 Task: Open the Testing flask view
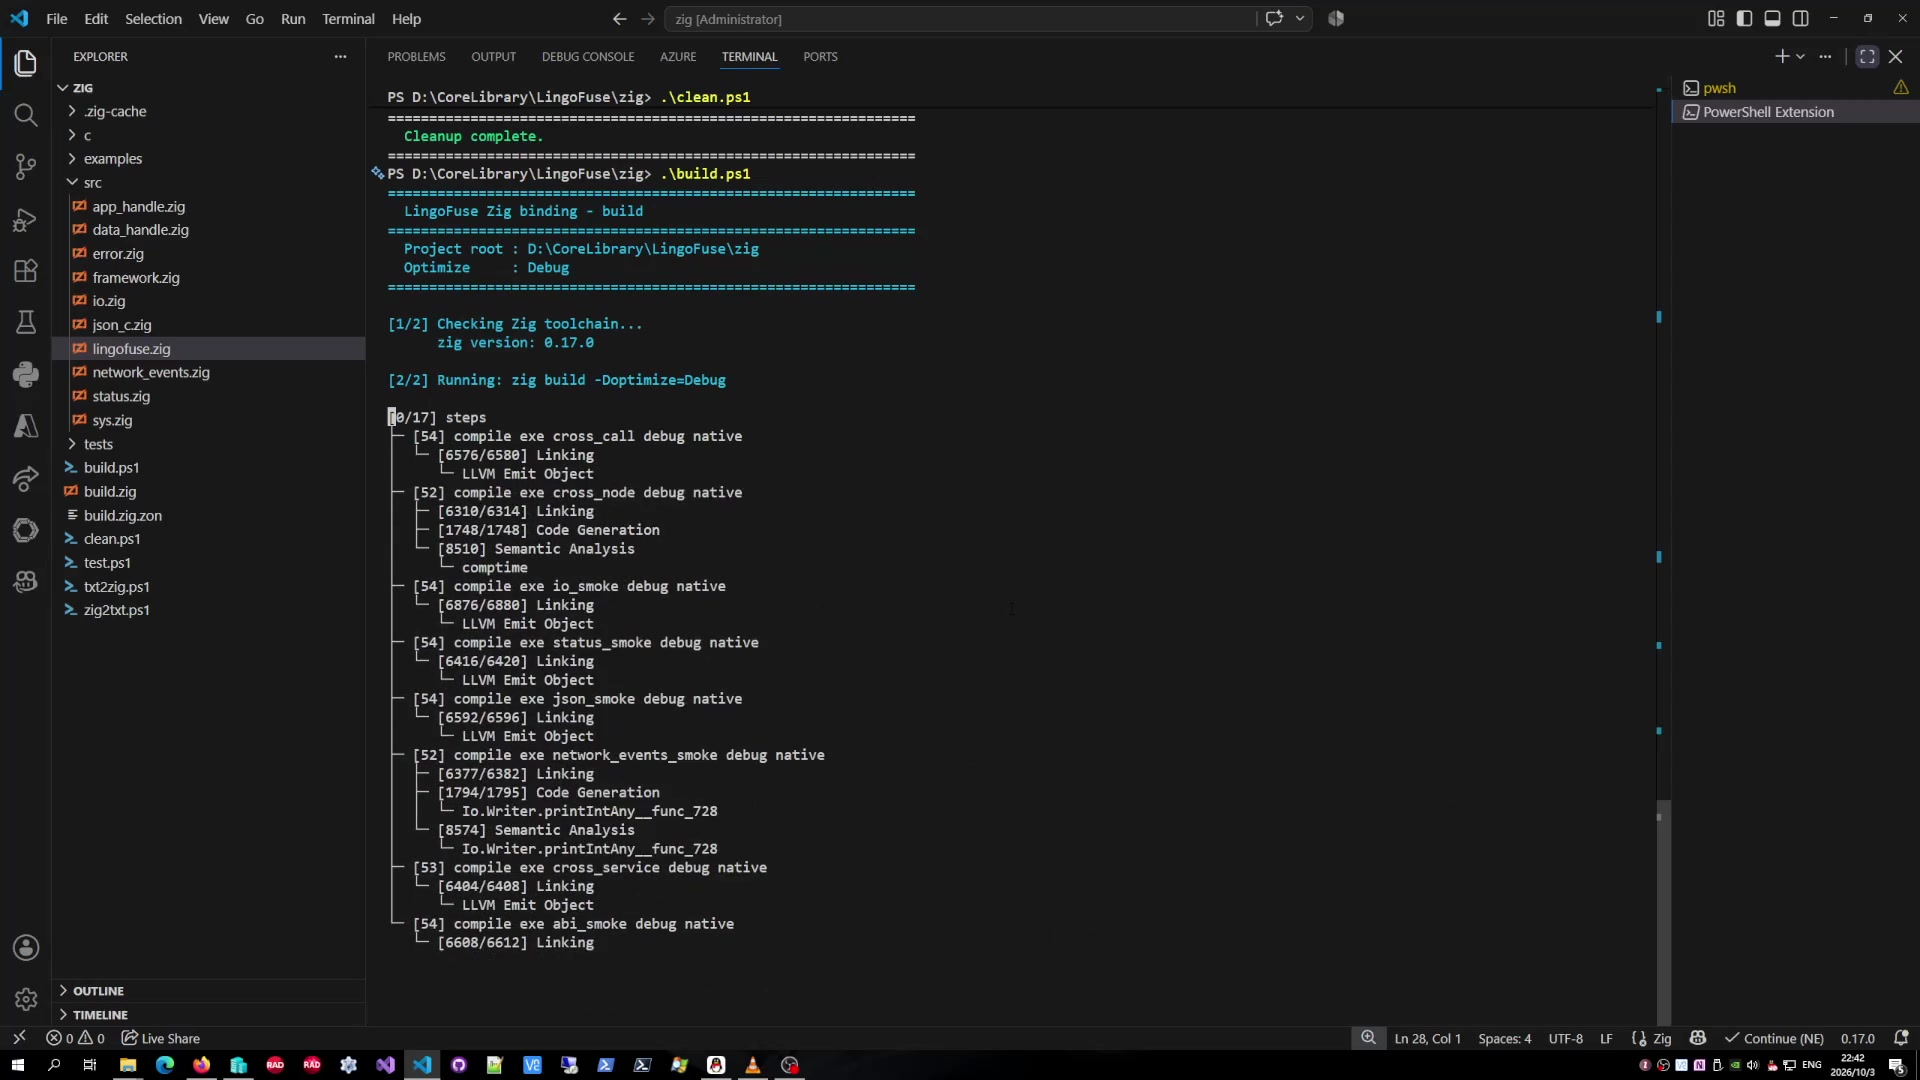26,322
